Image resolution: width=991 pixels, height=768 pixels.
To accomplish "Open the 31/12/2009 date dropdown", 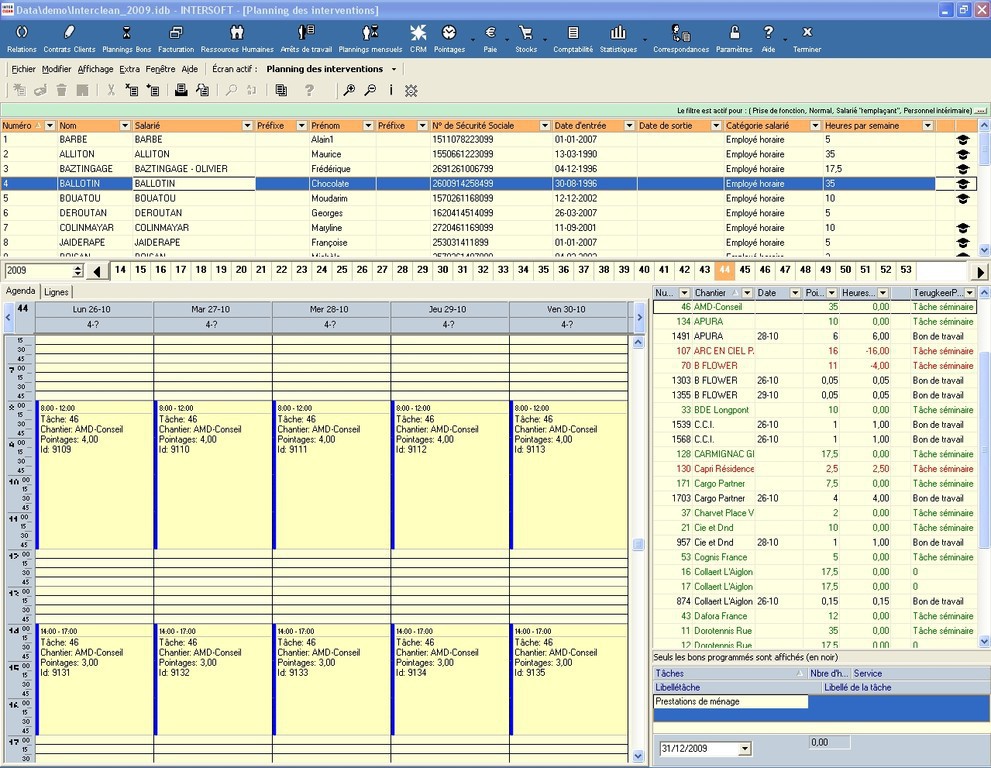I will click(x=744, y=749).
